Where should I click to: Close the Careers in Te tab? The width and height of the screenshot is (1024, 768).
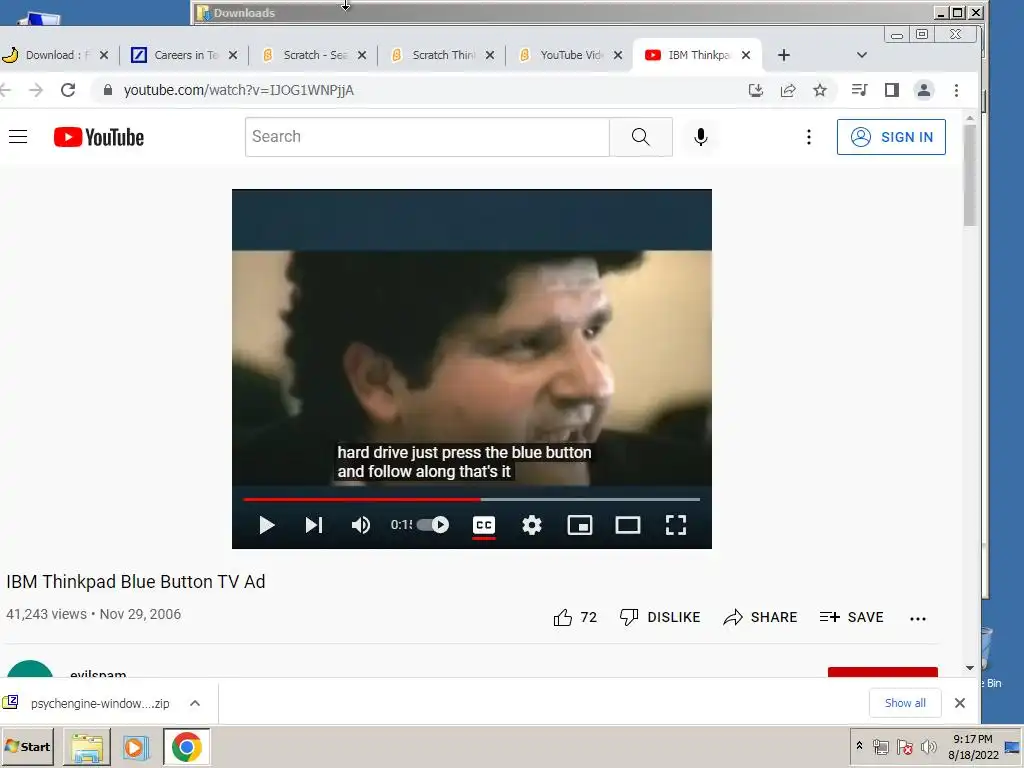(x=232, y=55)
